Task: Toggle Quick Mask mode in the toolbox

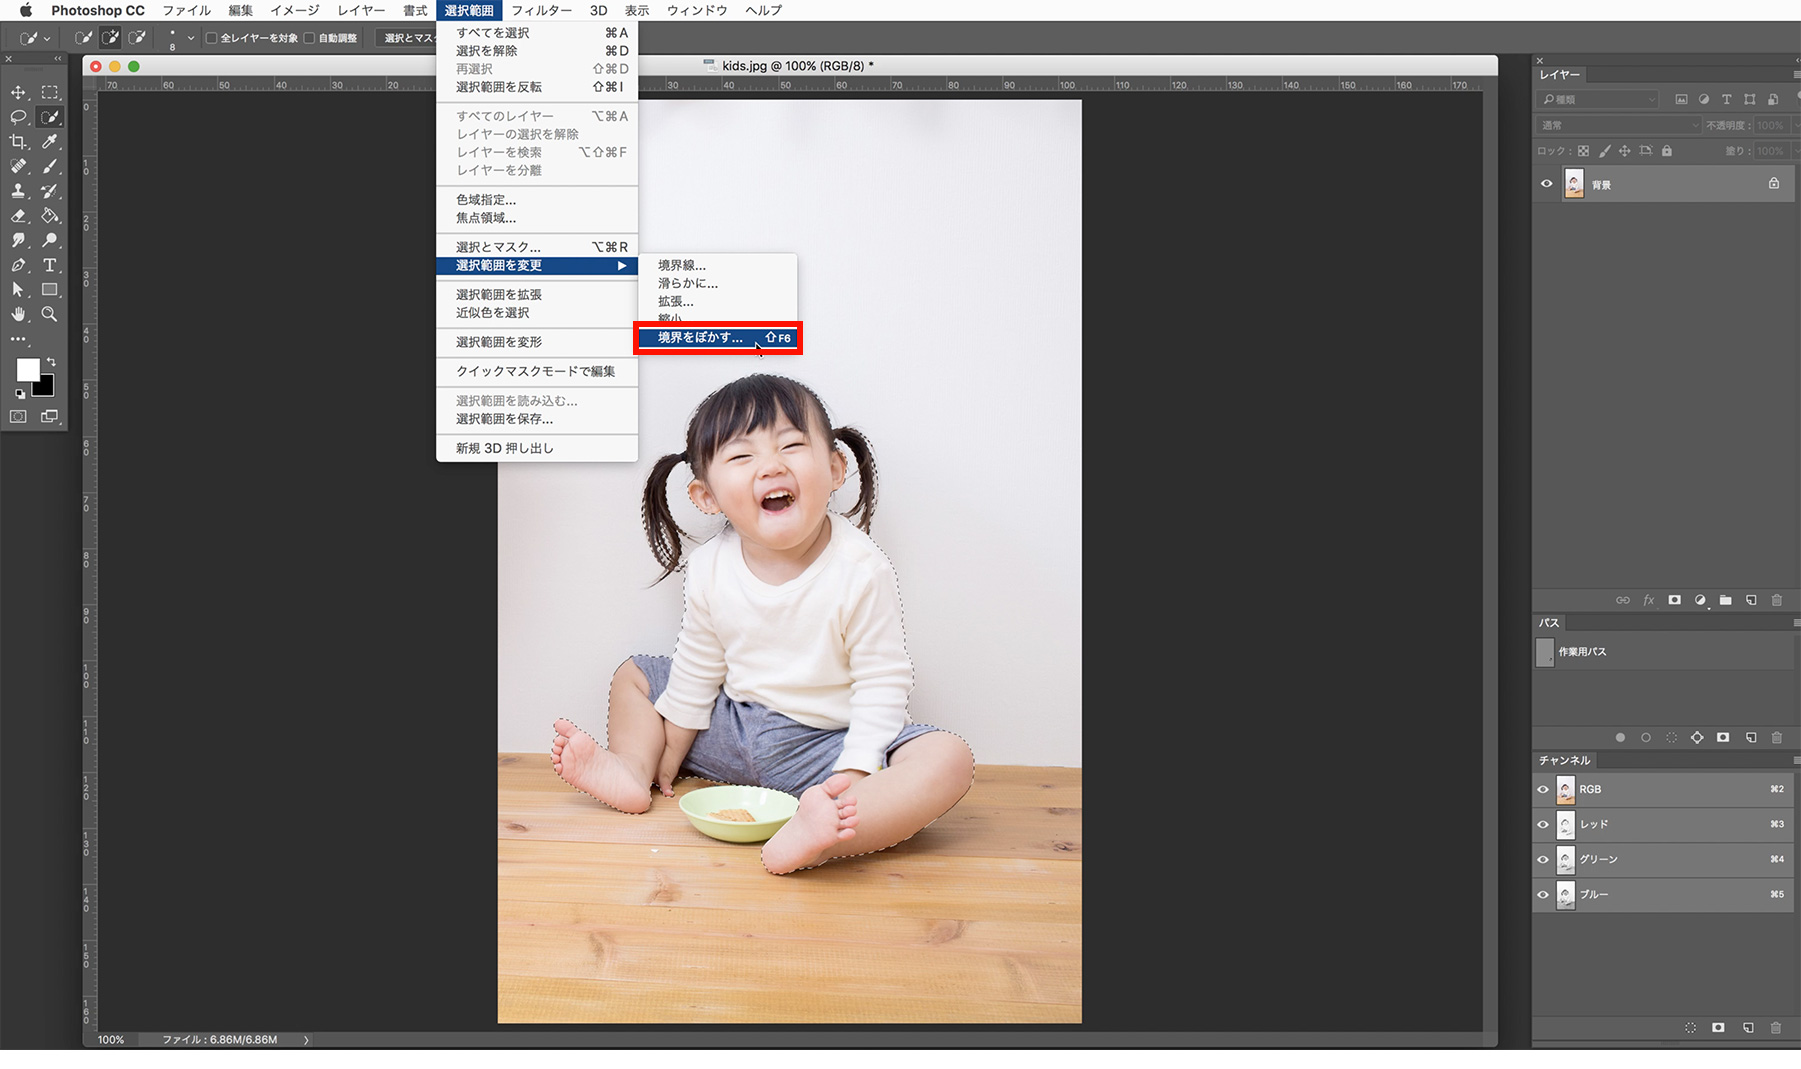Action: pos(18,416)
